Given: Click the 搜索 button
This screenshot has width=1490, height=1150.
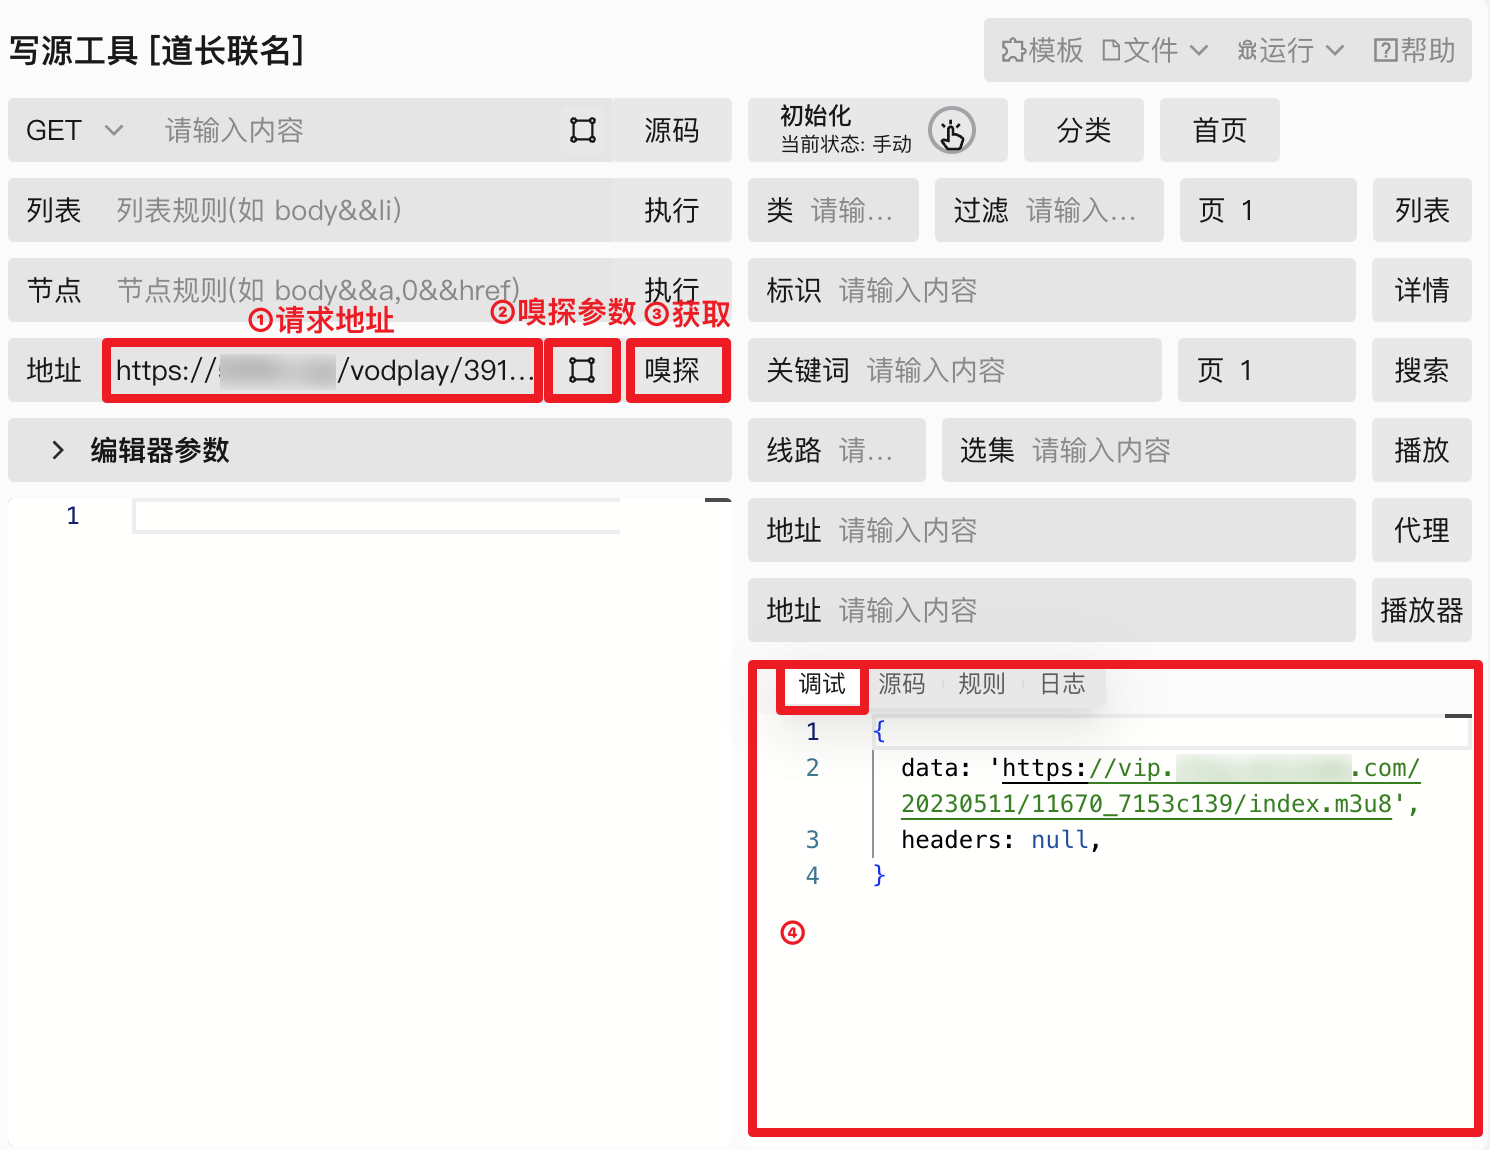Looking at the screenshot, I should (x=1422, y=370).
